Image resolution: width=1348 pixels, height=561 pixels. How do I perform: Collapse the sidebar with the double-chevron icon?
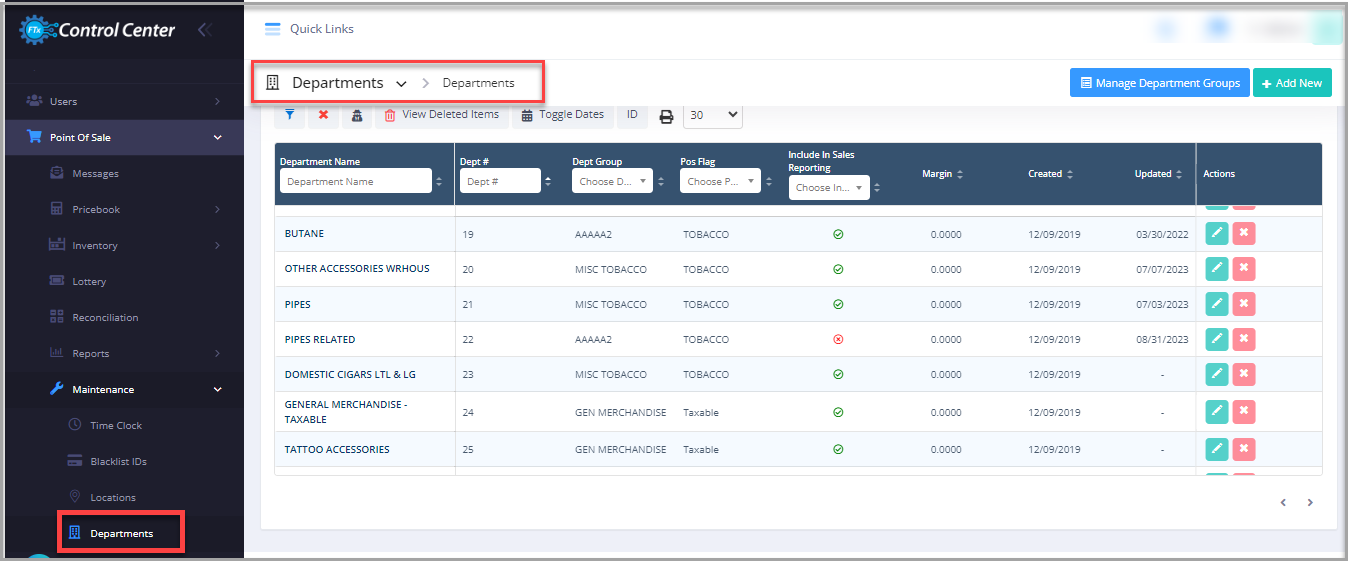coord(205,30)
